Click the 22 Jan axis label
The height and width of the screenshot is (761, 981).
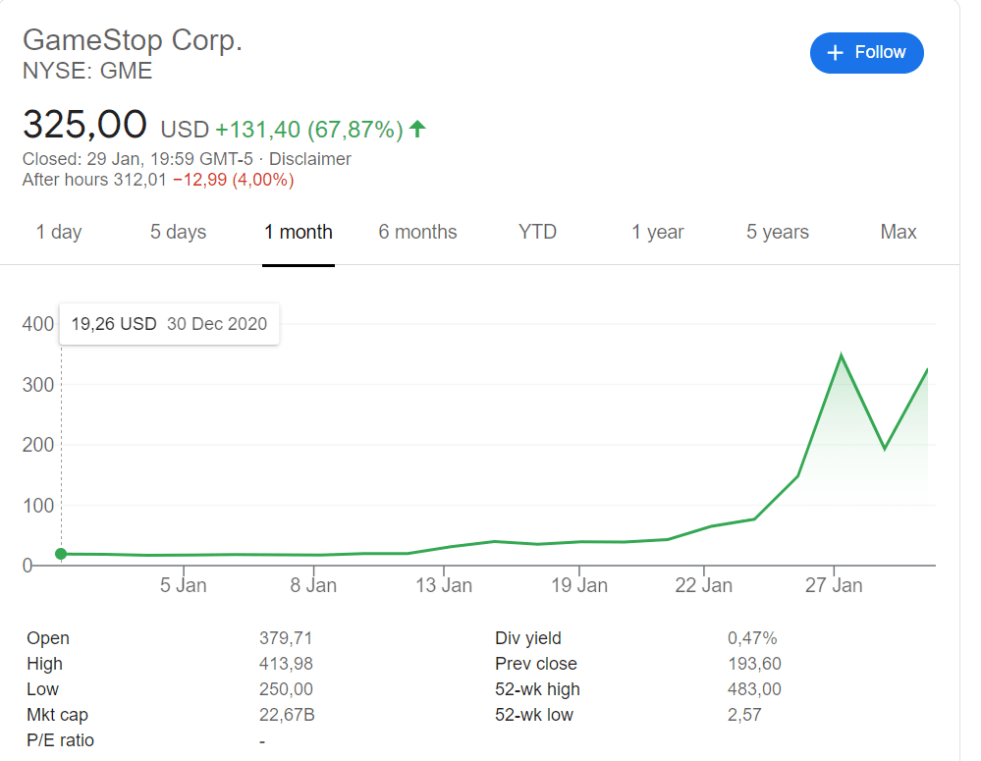point(704,585)
